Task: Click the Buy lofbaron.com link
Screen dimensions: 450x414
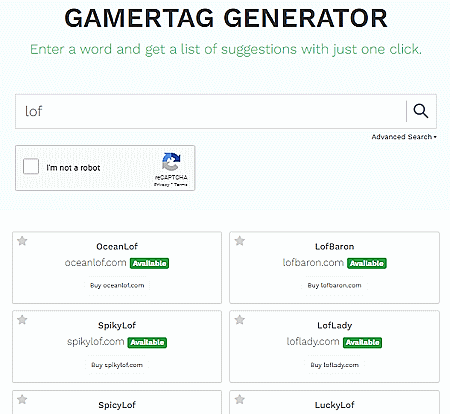Action: (334, 285)
